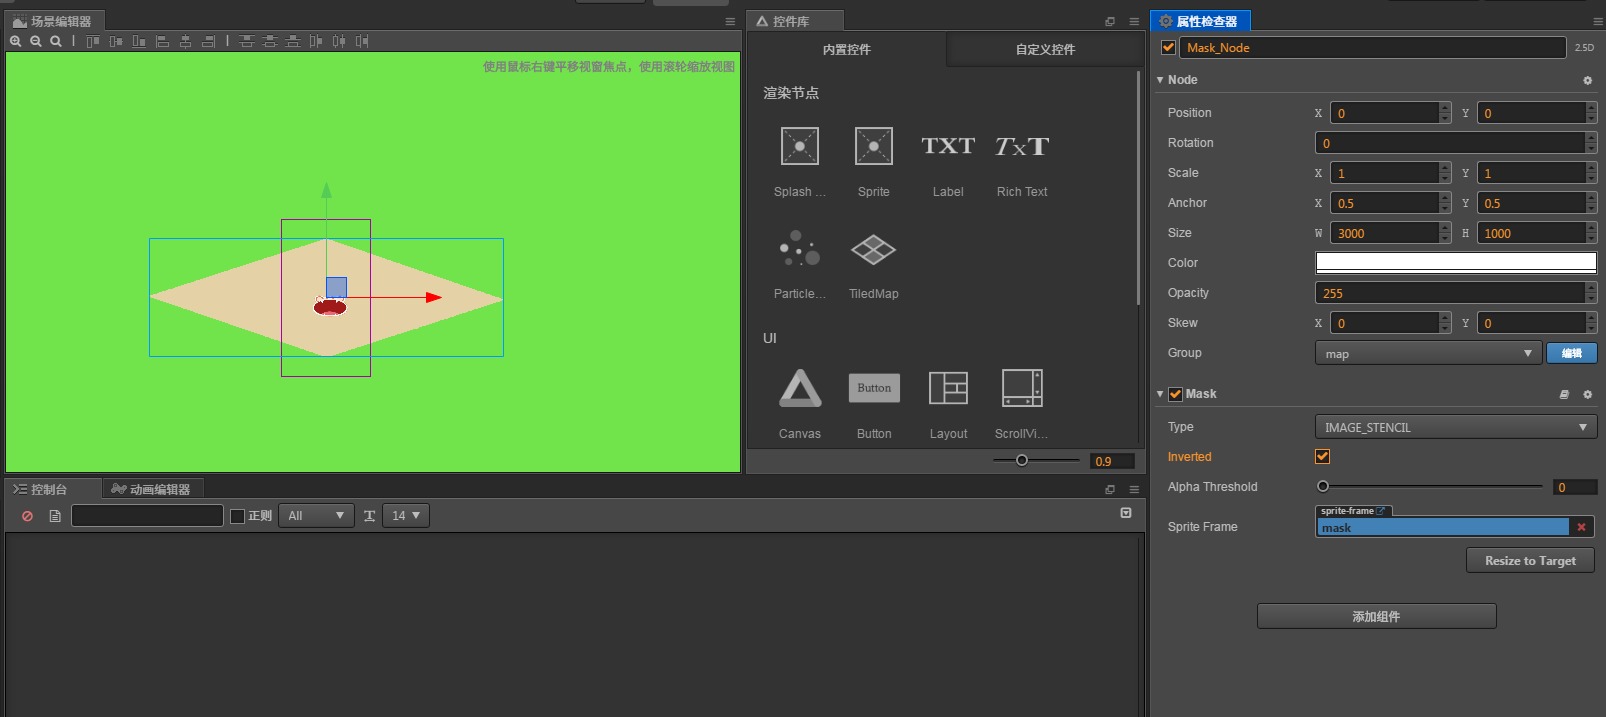Distribute selected nodes by right edges
Image resolution: width=1606 pixels, height=717 pixels.
point(362,41)
